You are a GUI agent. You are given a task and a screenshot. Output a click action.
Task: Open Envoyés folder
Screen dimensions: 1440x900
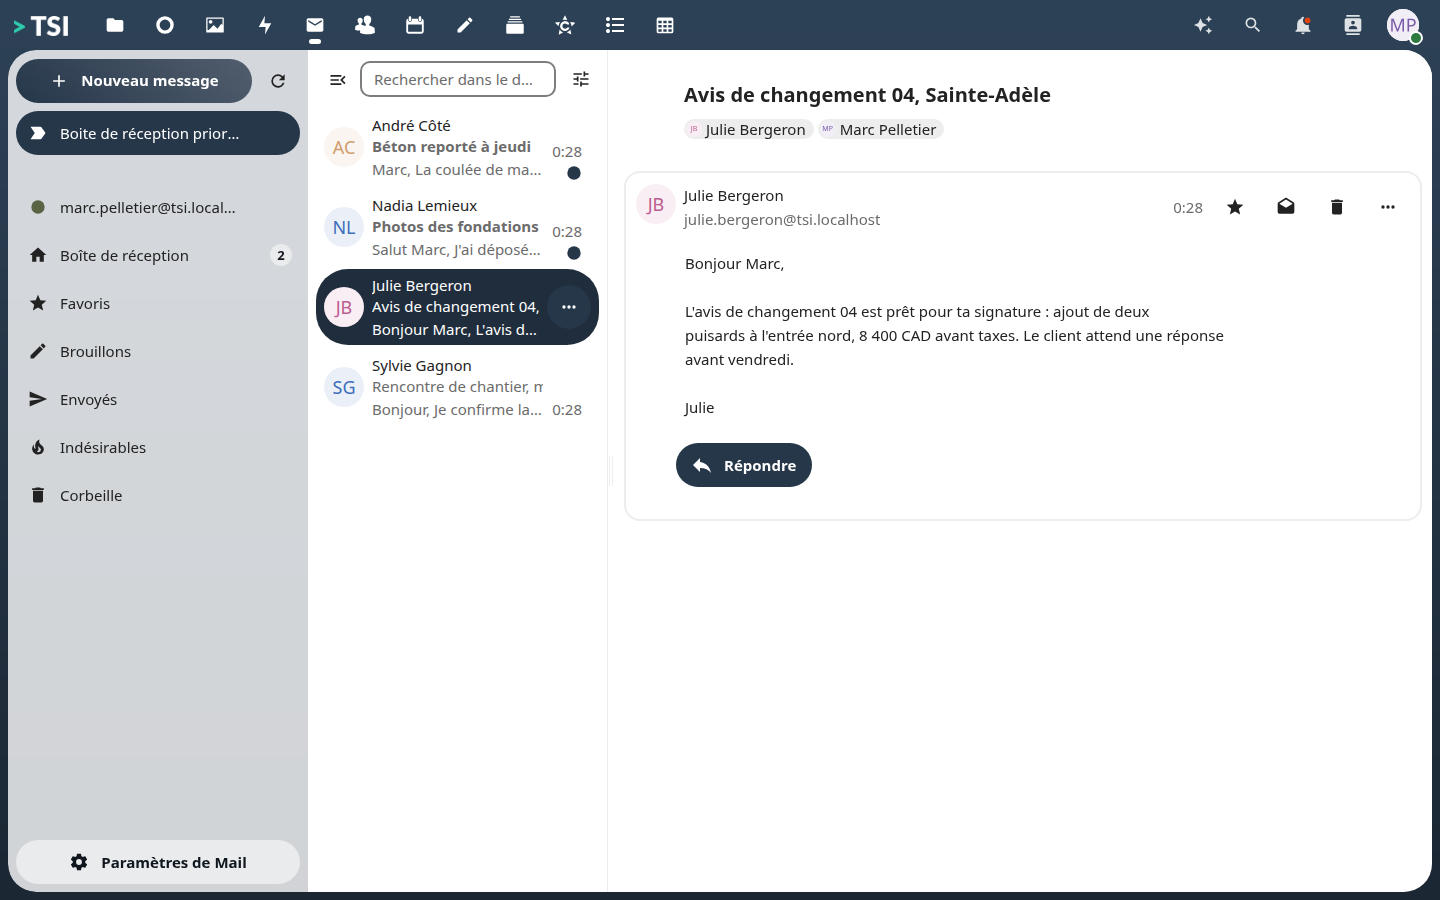pos(158,399)
